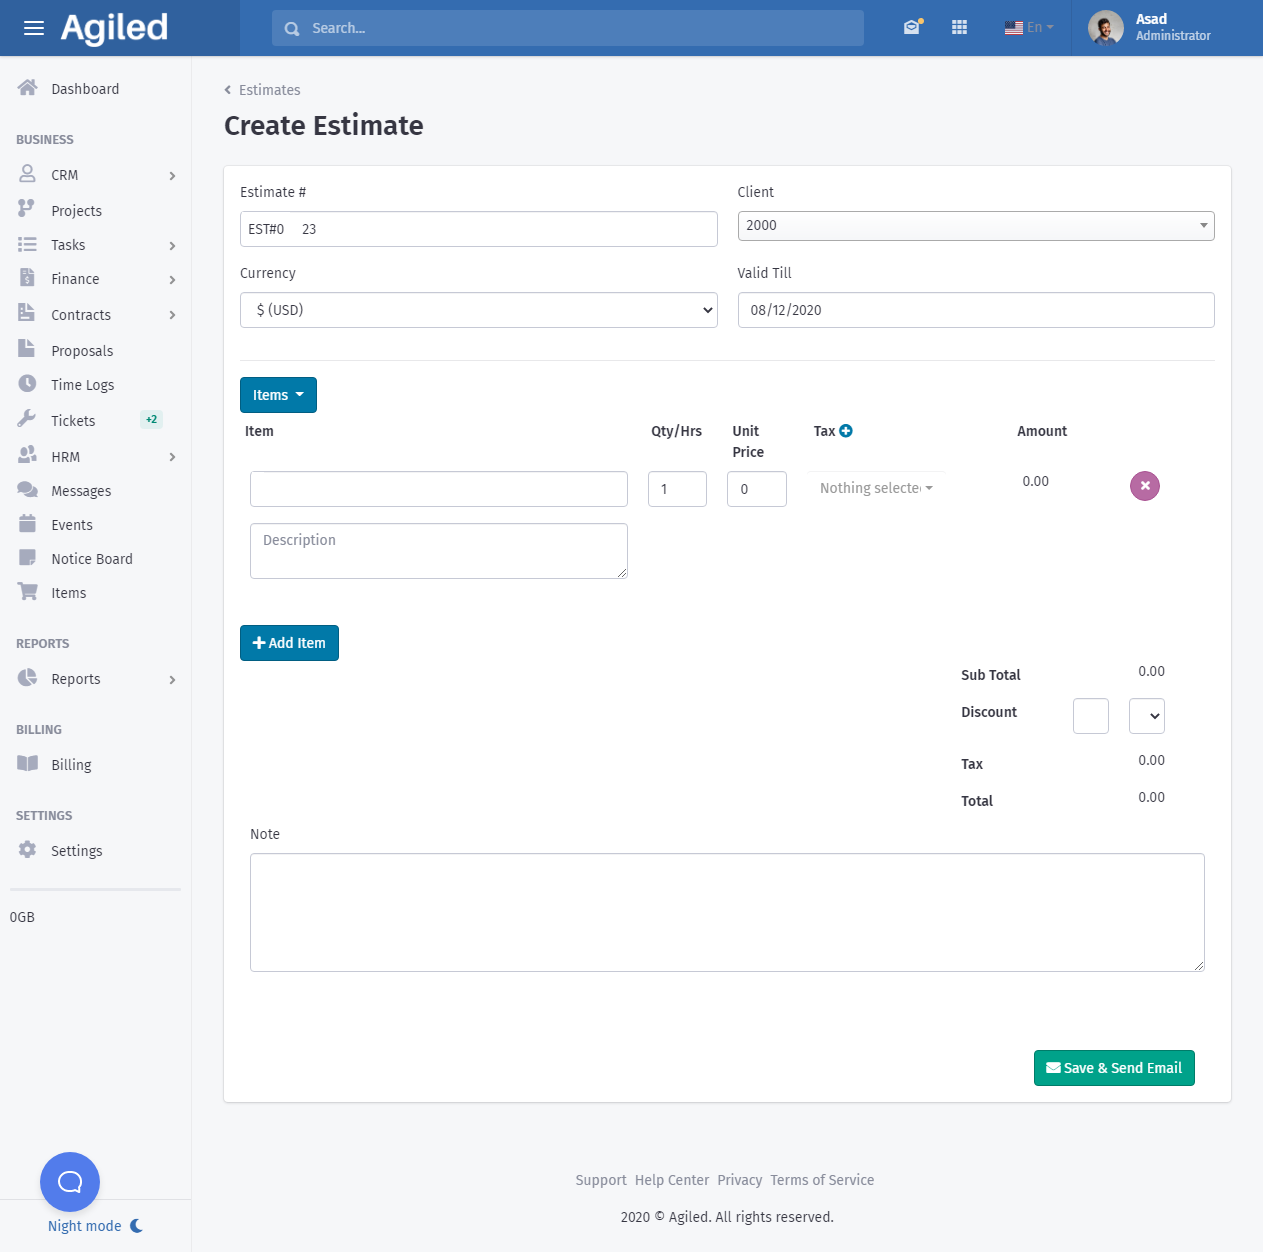This screenshot has width=1263, height=1252.
Task: Click the Asad profile avatar
Action: point(1105,28)
